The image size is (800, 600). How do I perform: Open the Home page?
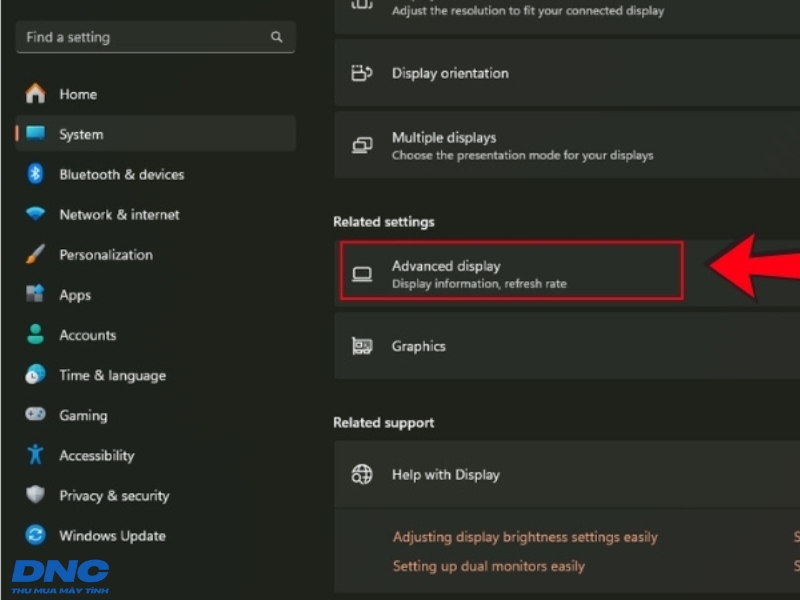[x=156, y=94]
